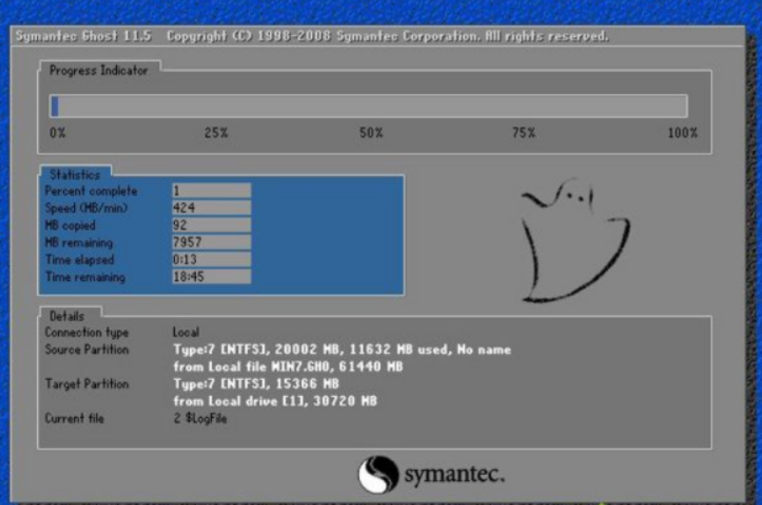Viewport: 762px width, 505px height.
Task: Click the Symantec yin-yang logo icon
Action: coord(378,474)
